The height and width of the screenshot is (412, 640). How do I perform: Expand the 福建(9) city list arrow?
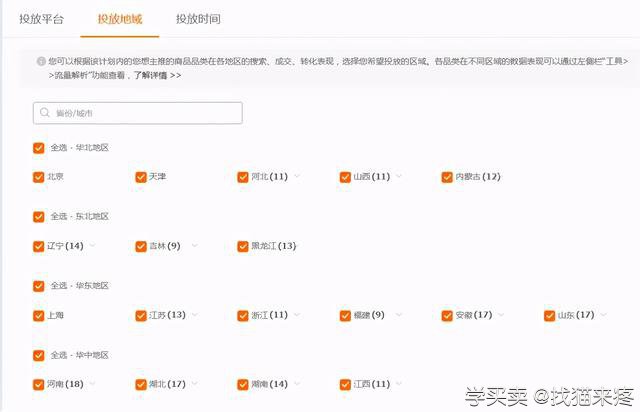(399, 314)
